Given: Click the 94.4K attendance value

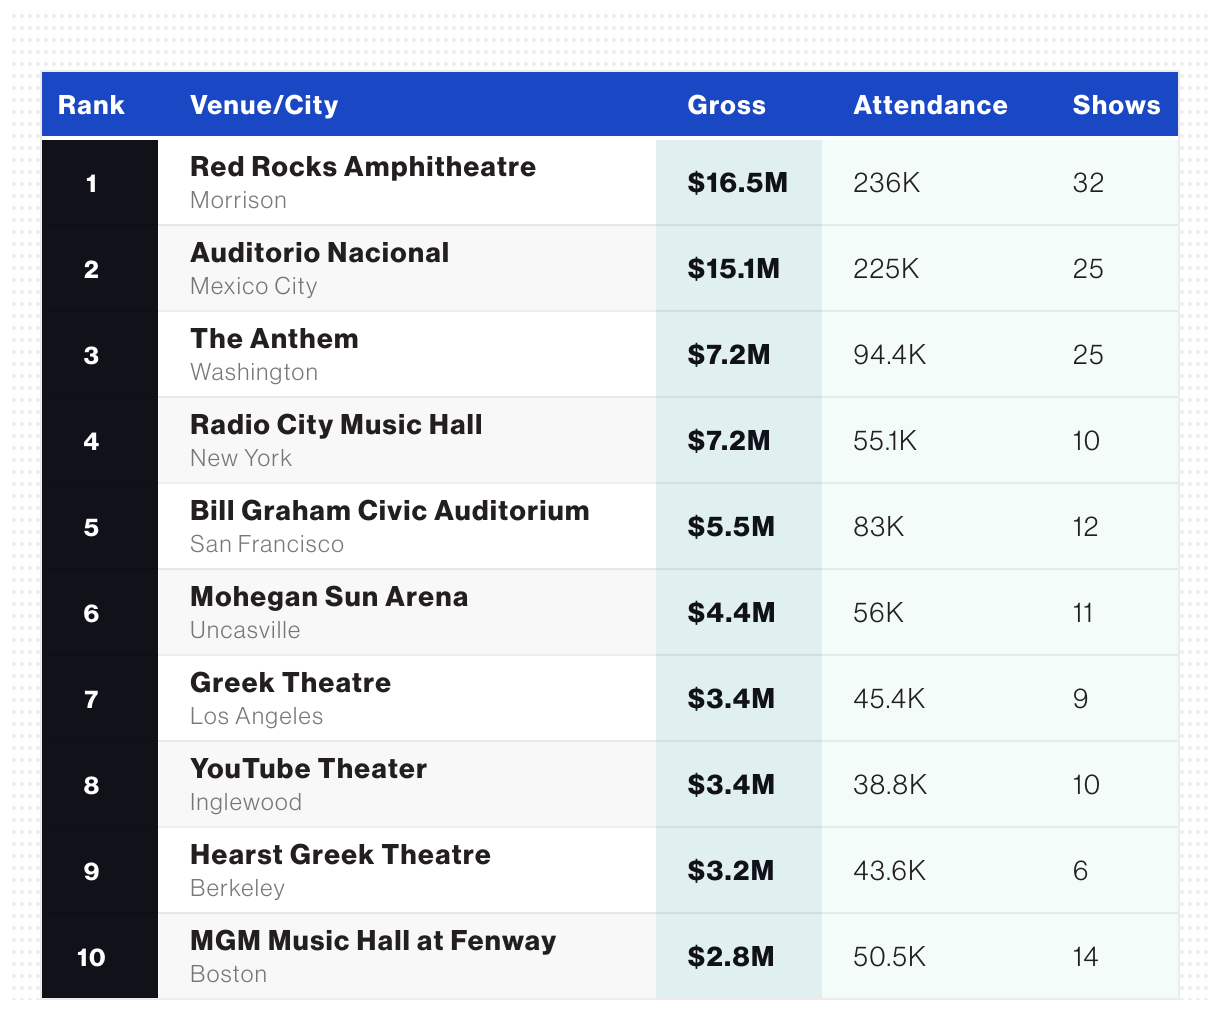Looking at the screenshot, I should click(889, 355).
